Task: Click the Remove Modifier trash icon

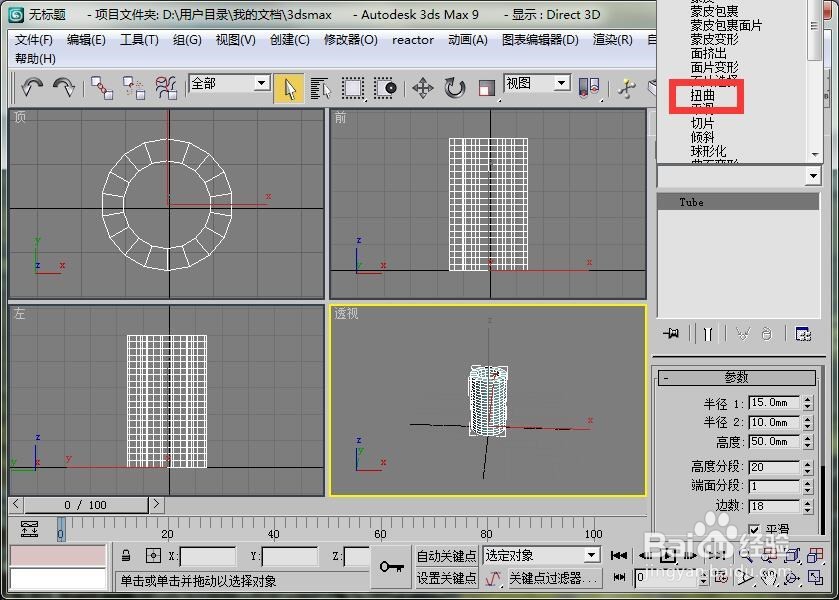Action: [766, 333]
